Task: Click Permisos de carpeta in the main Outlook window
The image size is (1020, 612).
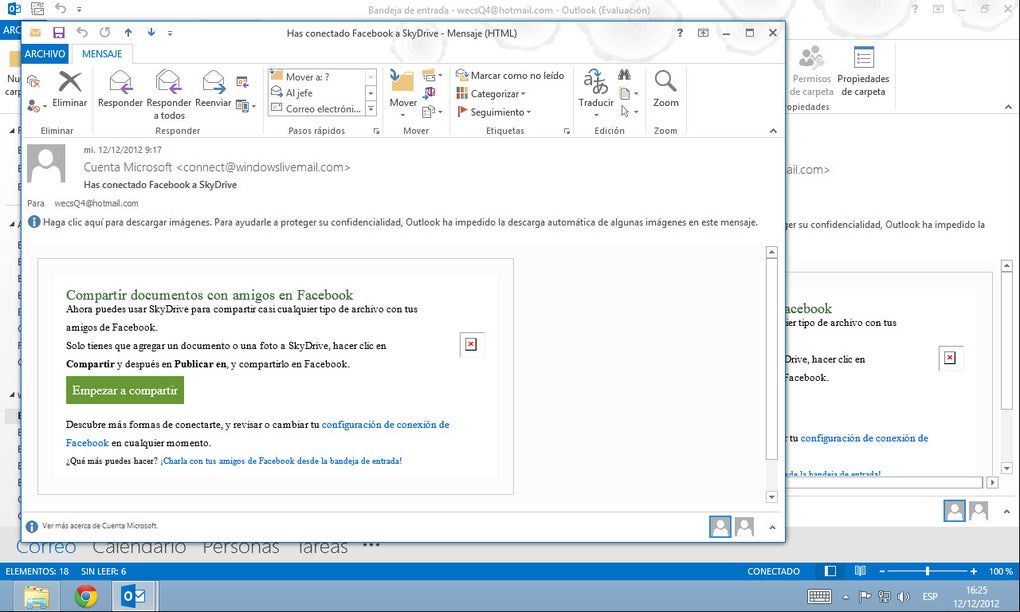Action: (811, 72)
